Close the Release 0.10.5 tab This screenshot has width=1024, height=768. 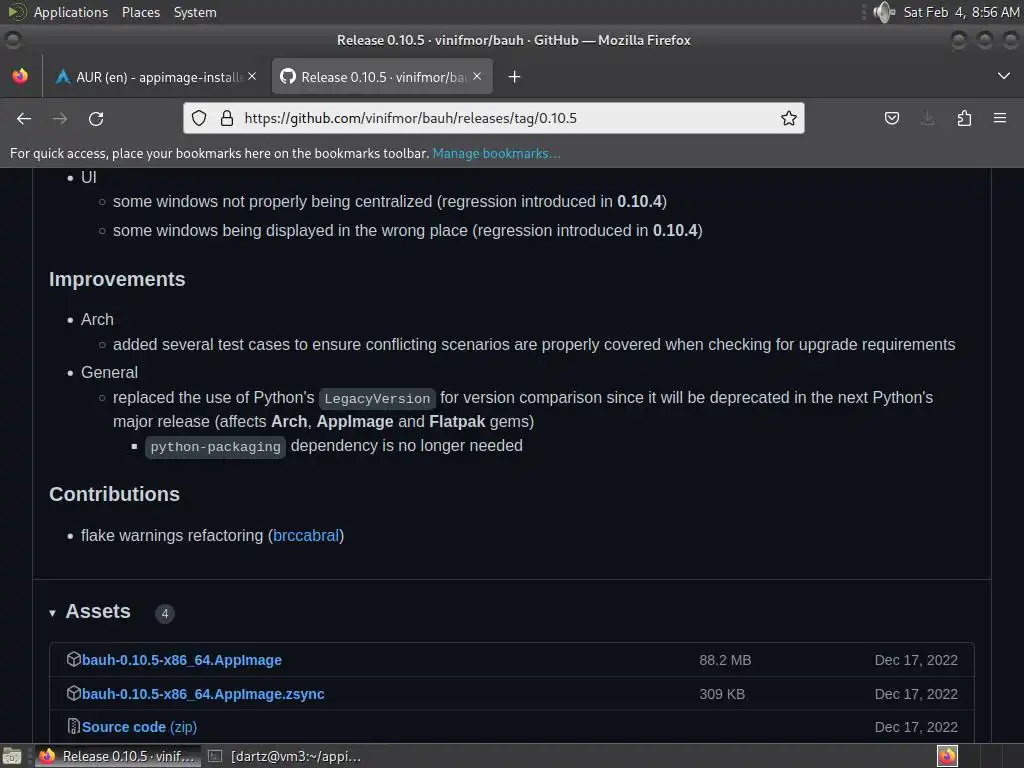click(x=477, y=76)
